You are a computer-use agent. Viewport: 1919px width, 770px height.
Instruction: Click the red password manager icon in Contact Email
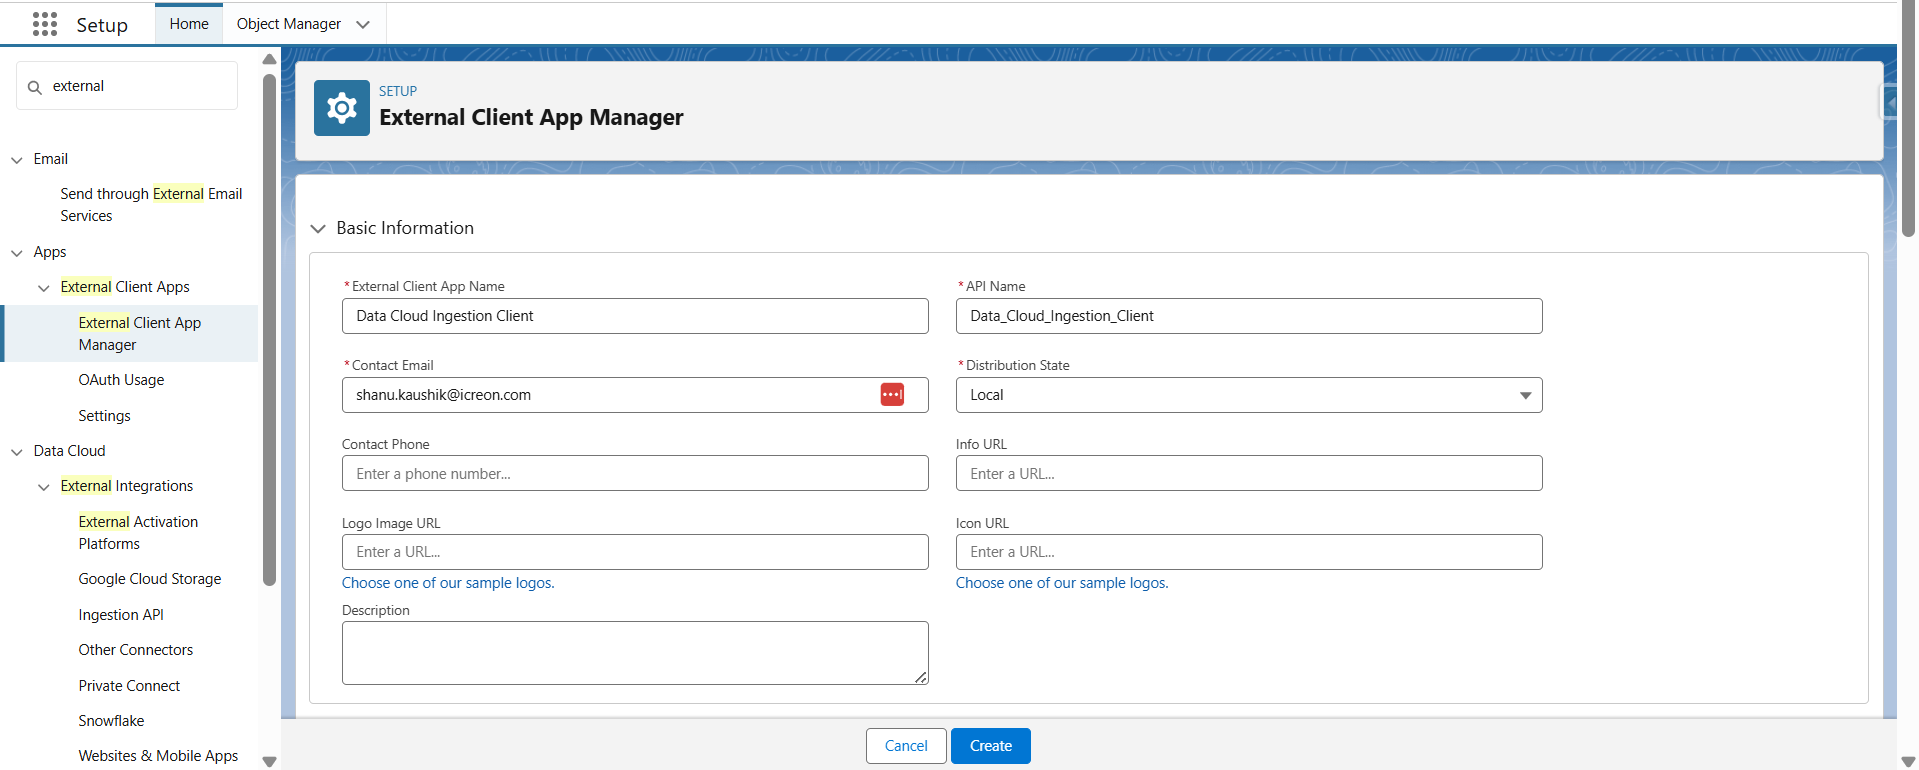(892, 395)
